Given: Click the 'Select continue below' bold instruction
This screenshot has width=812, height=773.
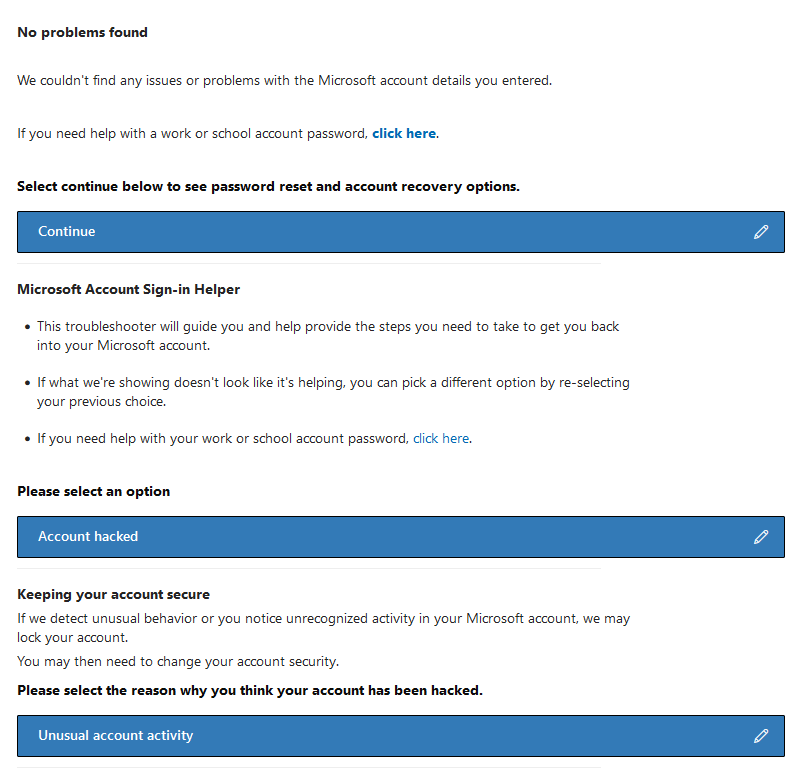Looking at the screenshot, I should pyautogui.click(x=268, y=187).
